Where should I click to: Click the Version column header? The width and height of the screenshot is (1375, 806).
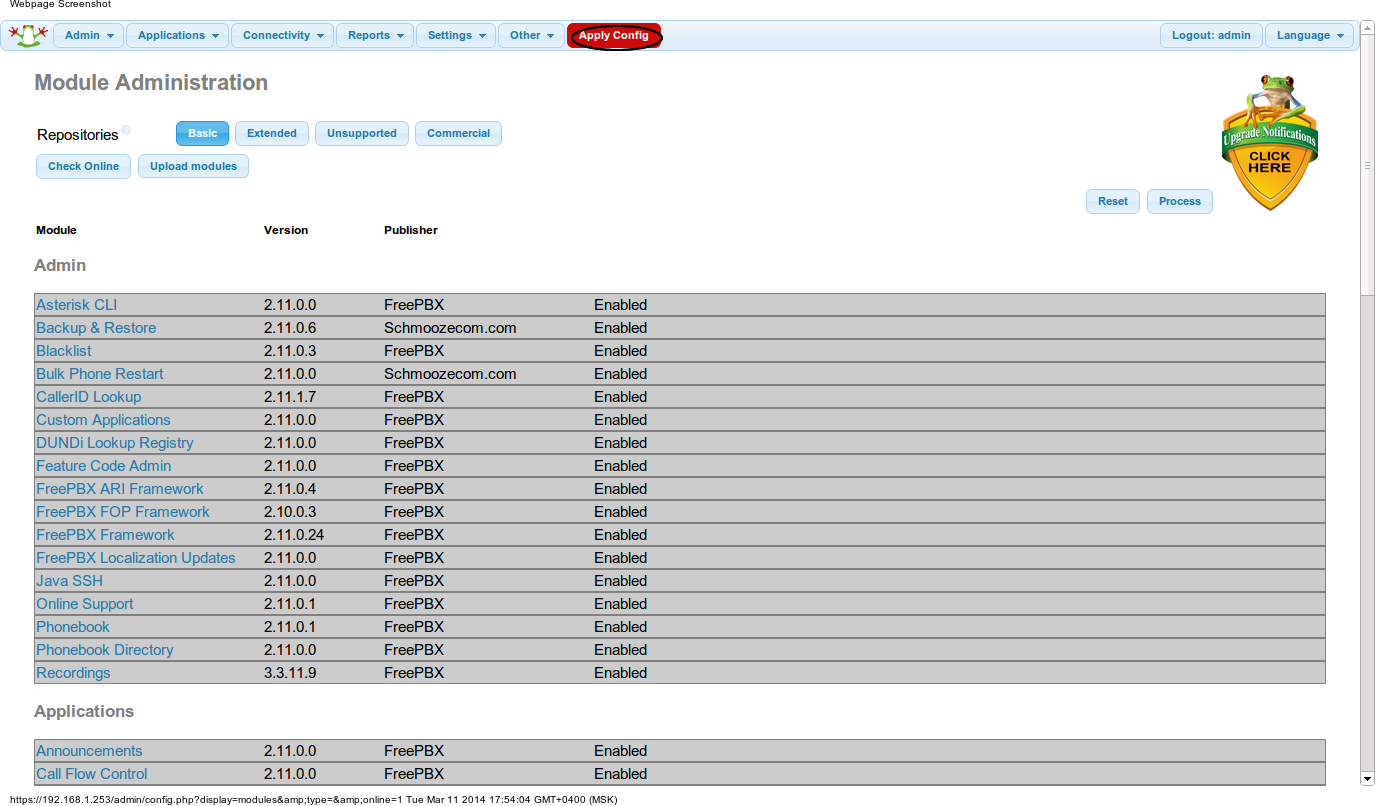pyautogui.click(x=286, y=230)
